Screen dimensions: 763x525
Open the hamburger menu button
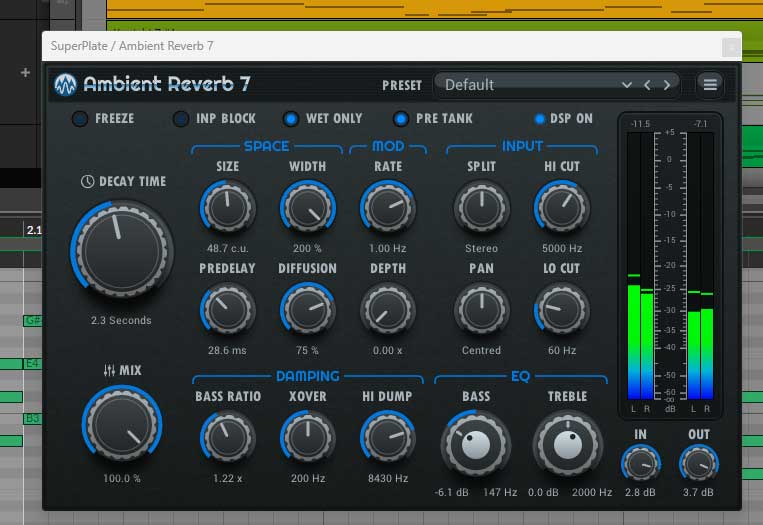point(710,85)
